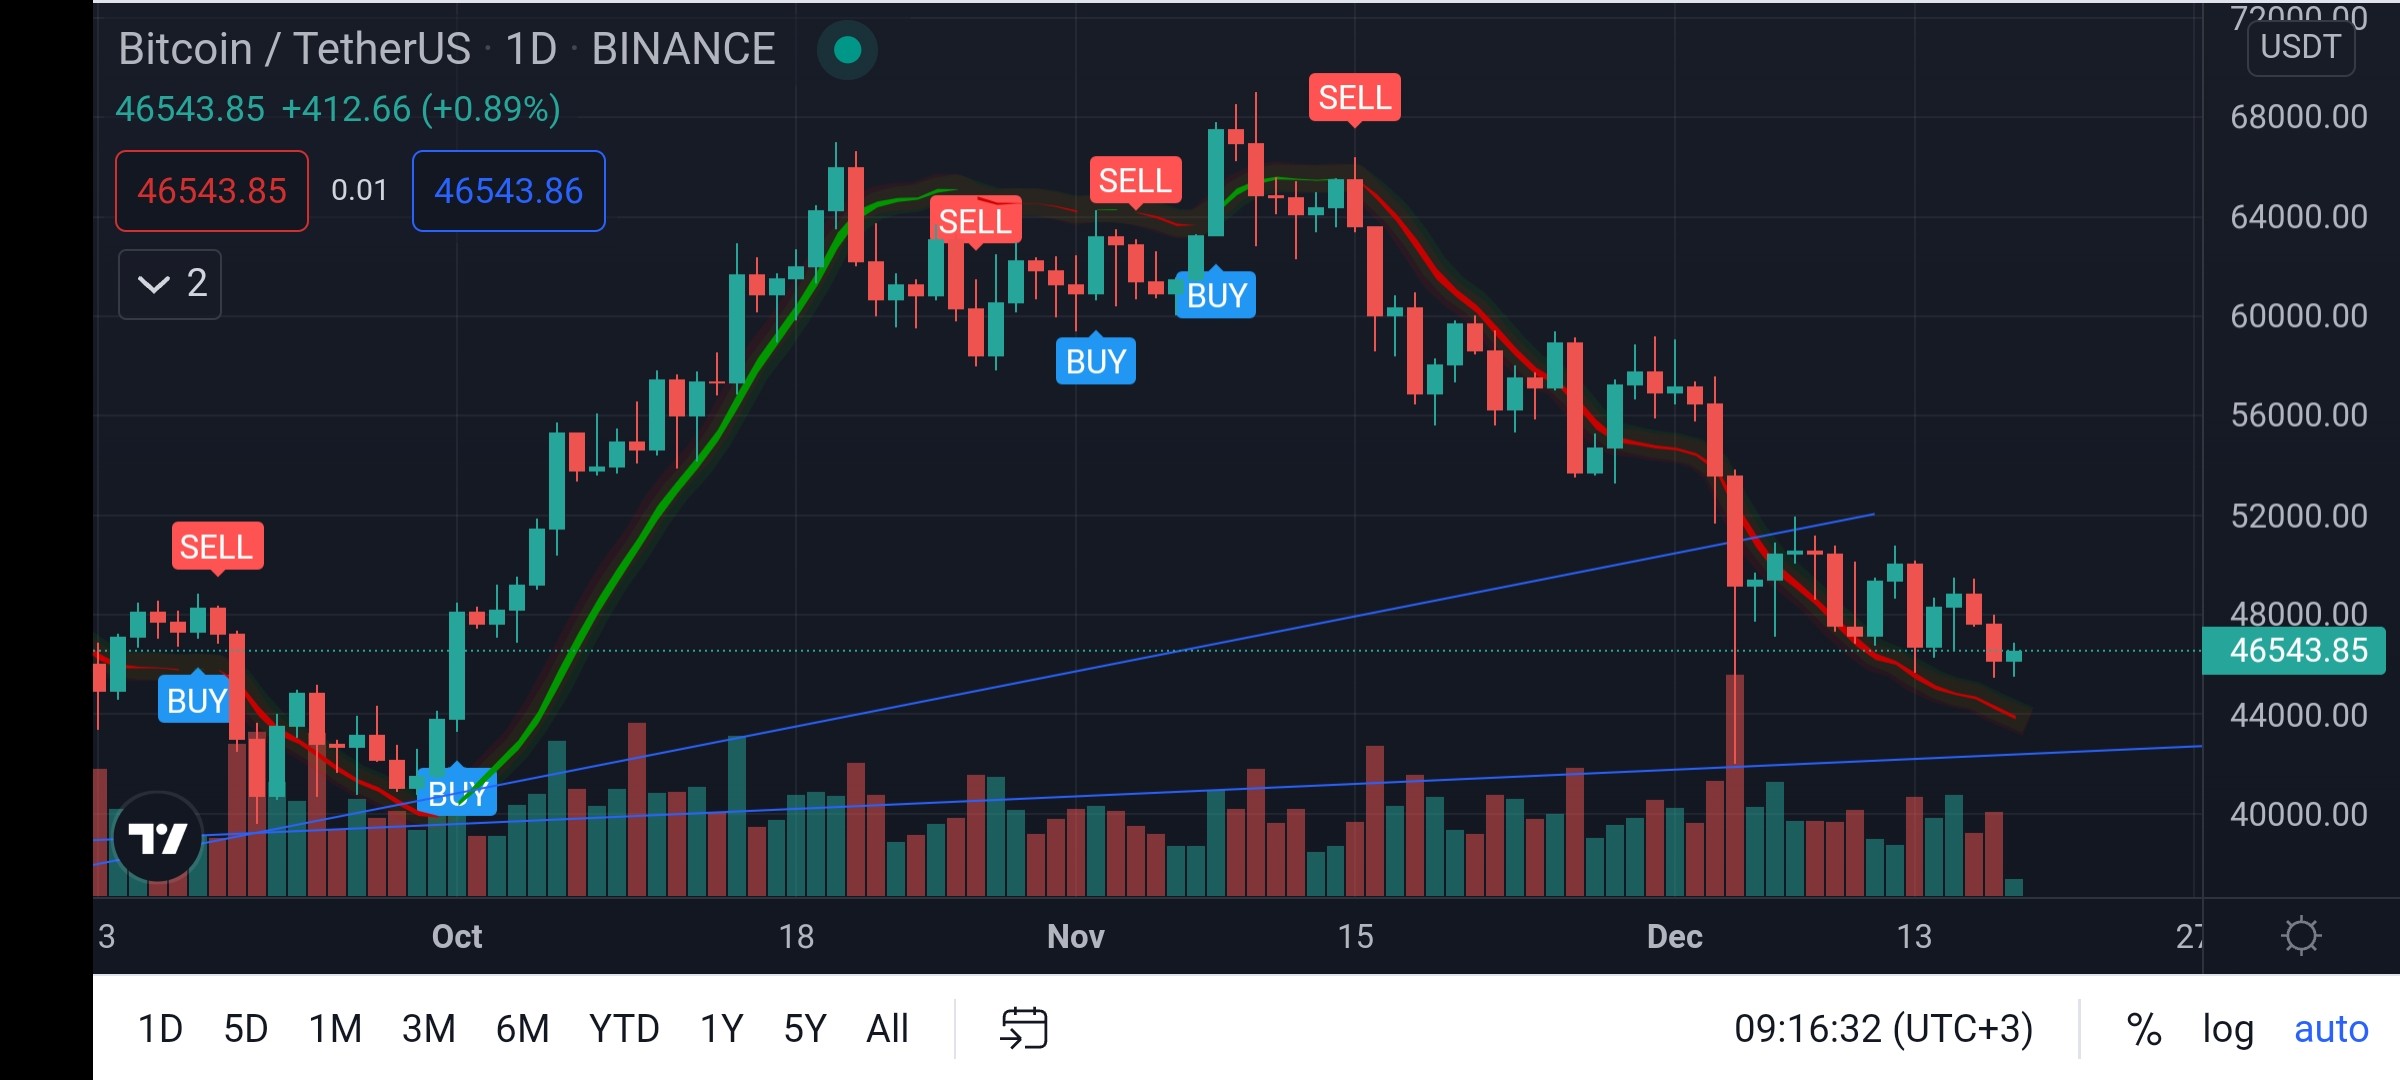Click the SELL signal label near 68000
2400x1080 pixels.
[x=1355, y=98]
